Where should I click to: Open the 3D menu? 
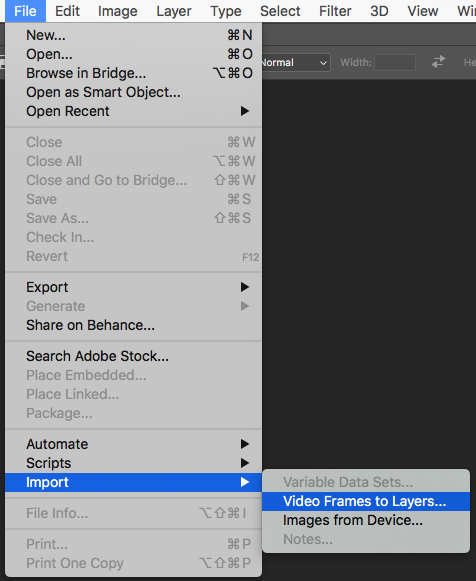tap(379, 11)
